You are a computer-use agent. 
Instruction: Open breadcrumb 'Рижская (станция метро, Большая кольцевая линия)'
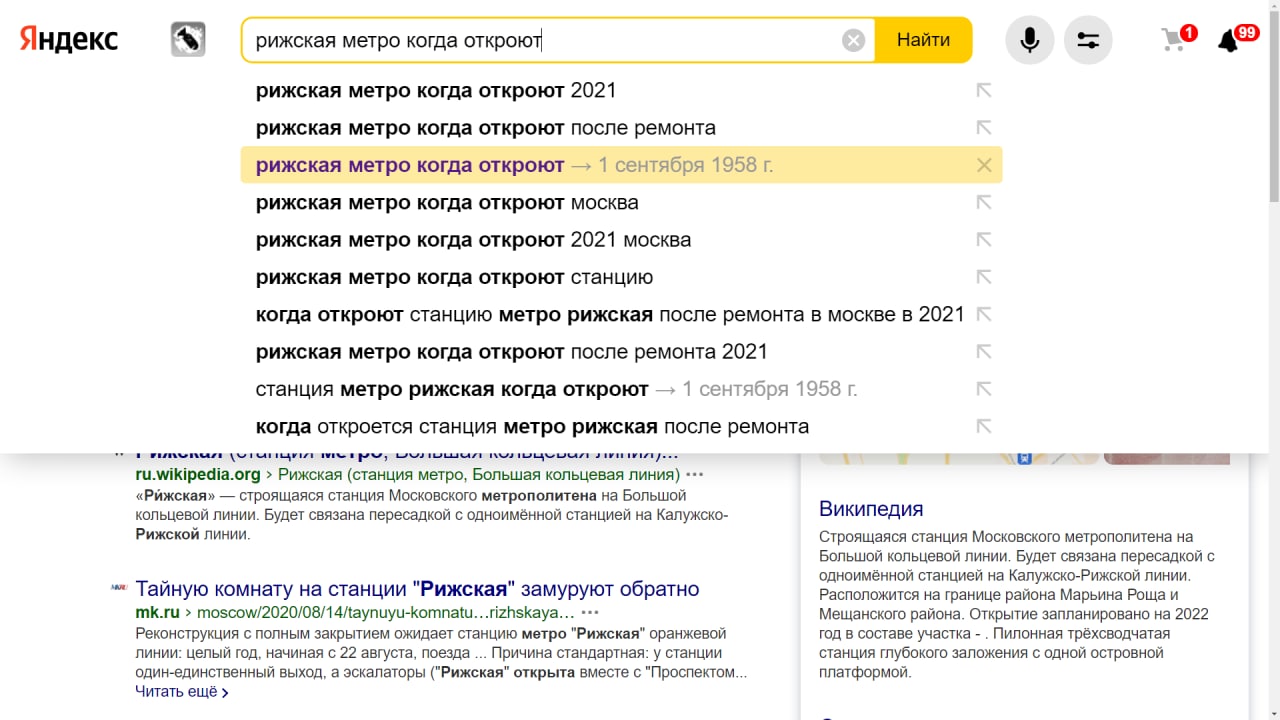[x=479, y=475]
